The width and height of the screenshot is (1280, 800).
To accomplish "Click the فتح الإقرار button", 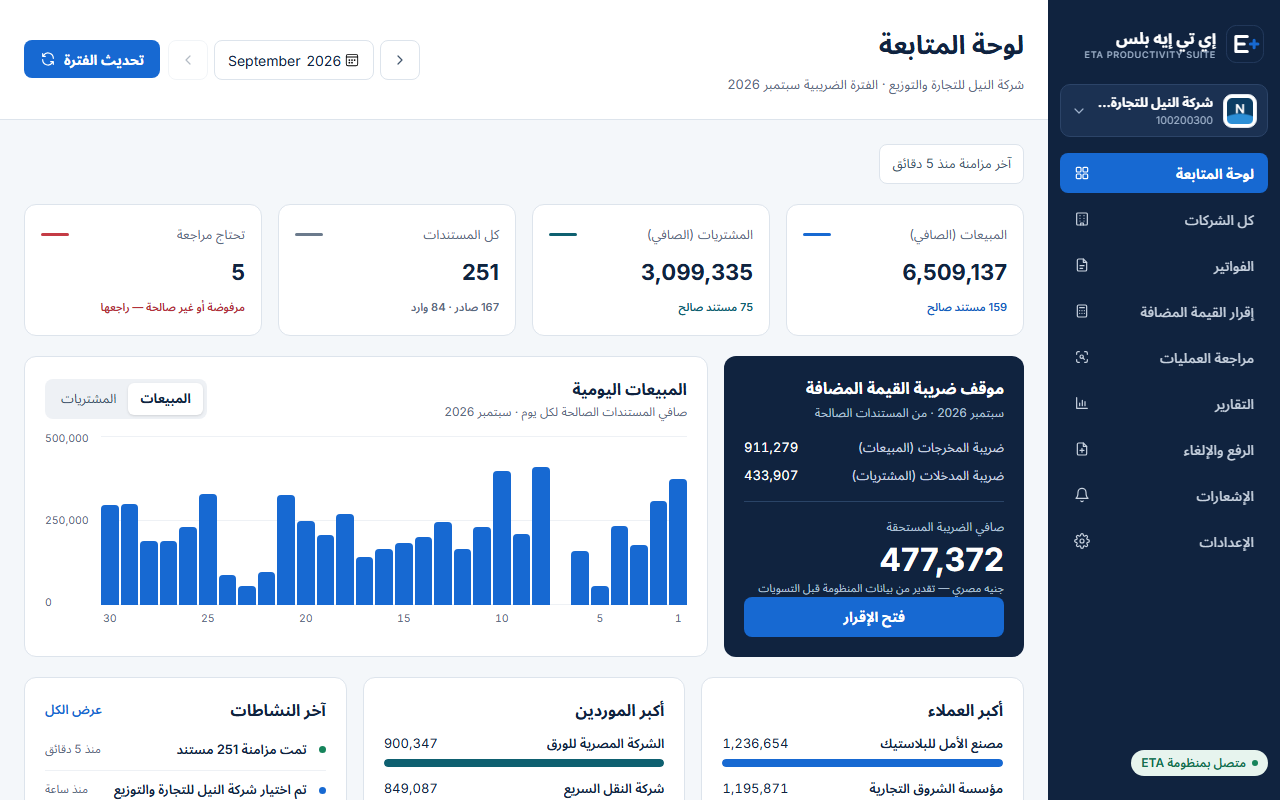I will click(x=874, y=617).
